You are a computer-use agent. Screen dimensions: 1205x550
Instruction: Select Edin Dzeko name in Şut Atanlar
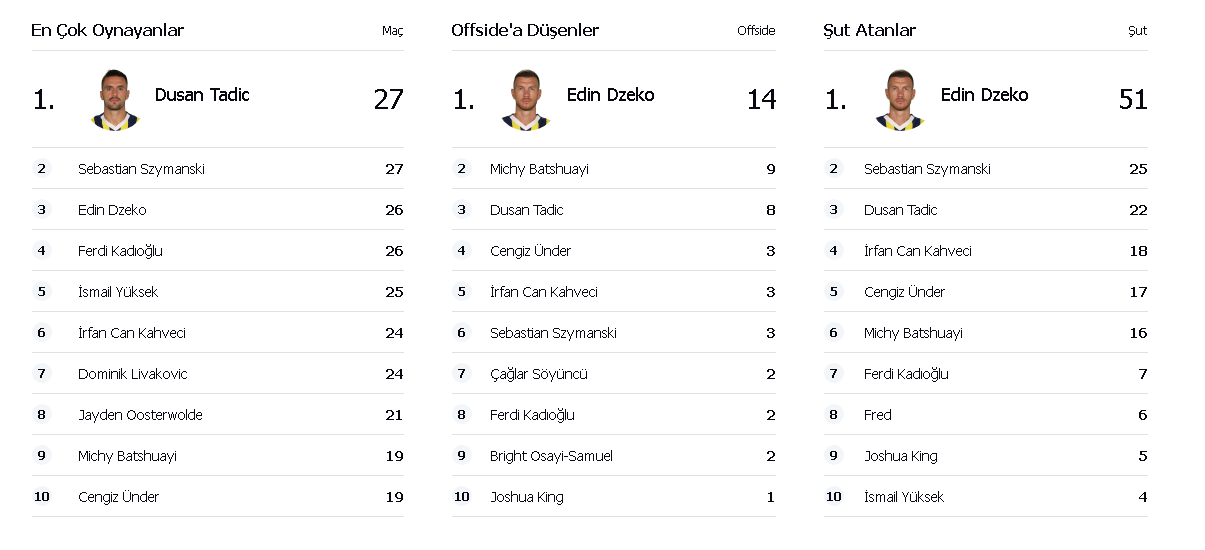point(984,95)
